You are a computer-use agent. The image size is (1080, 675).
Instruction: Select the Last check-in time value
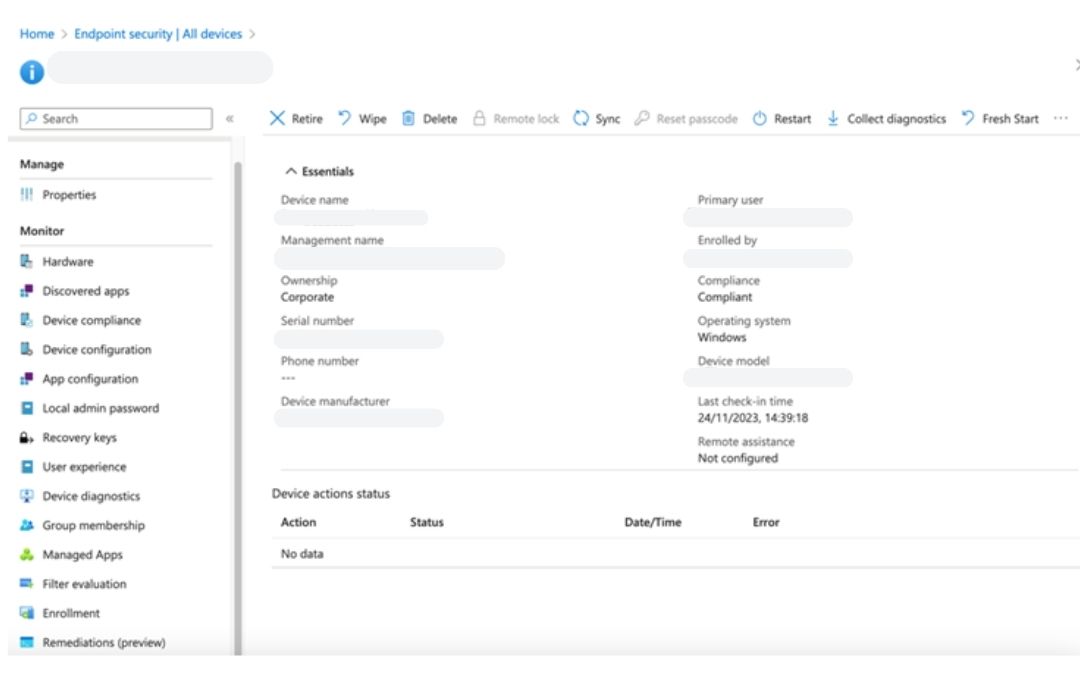click(753, 417)
